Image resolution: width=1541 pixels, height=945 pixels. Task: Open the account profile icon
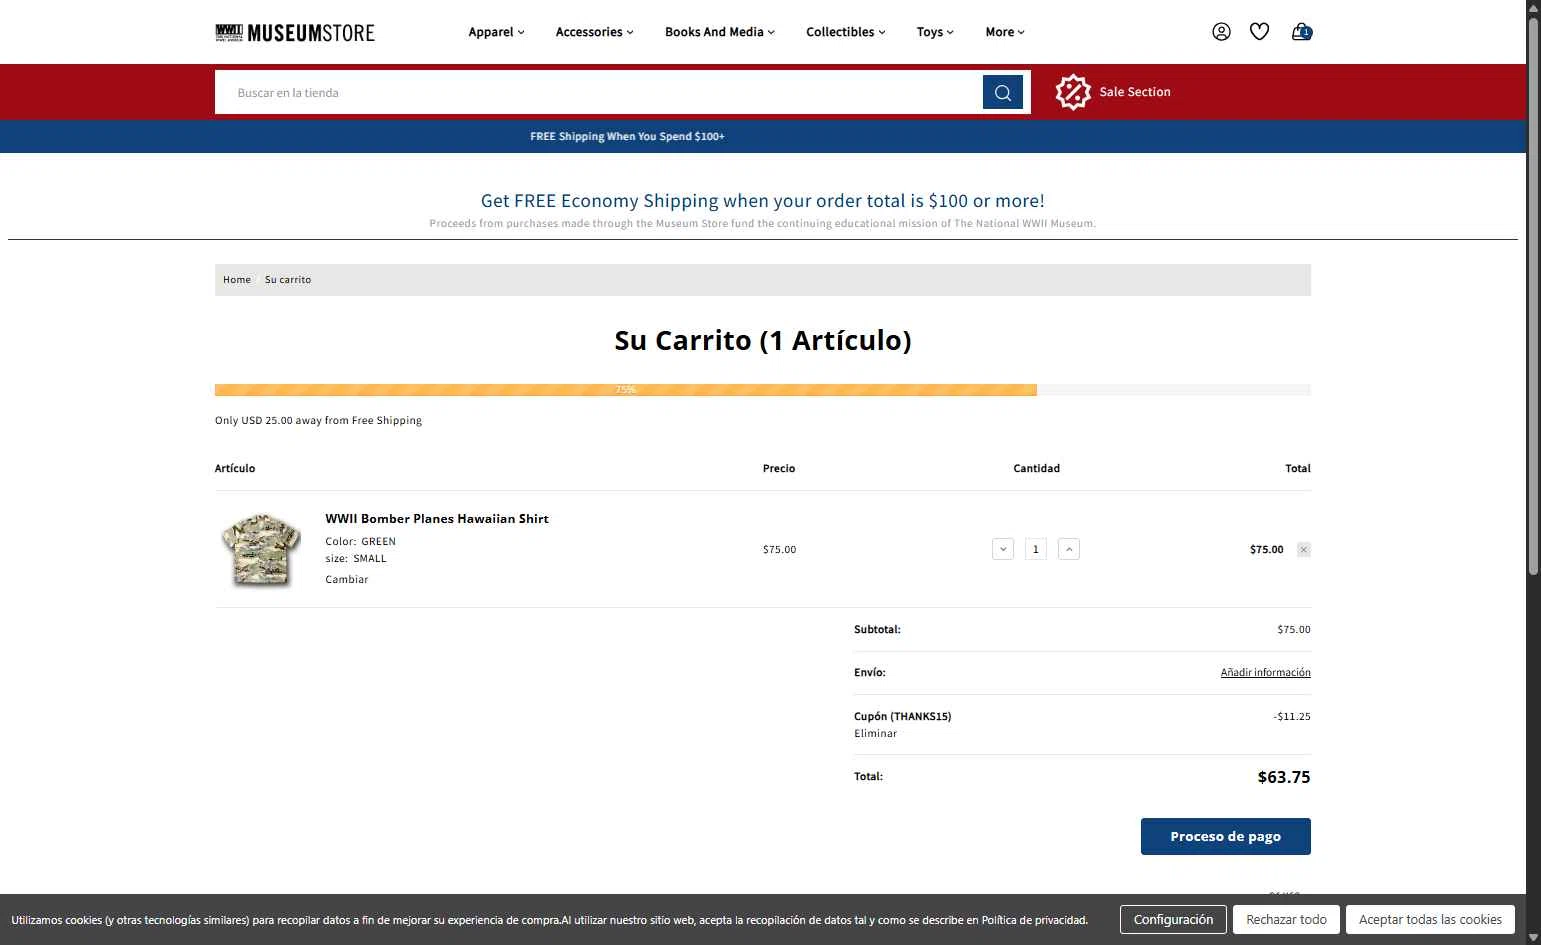coord(1221,32)
